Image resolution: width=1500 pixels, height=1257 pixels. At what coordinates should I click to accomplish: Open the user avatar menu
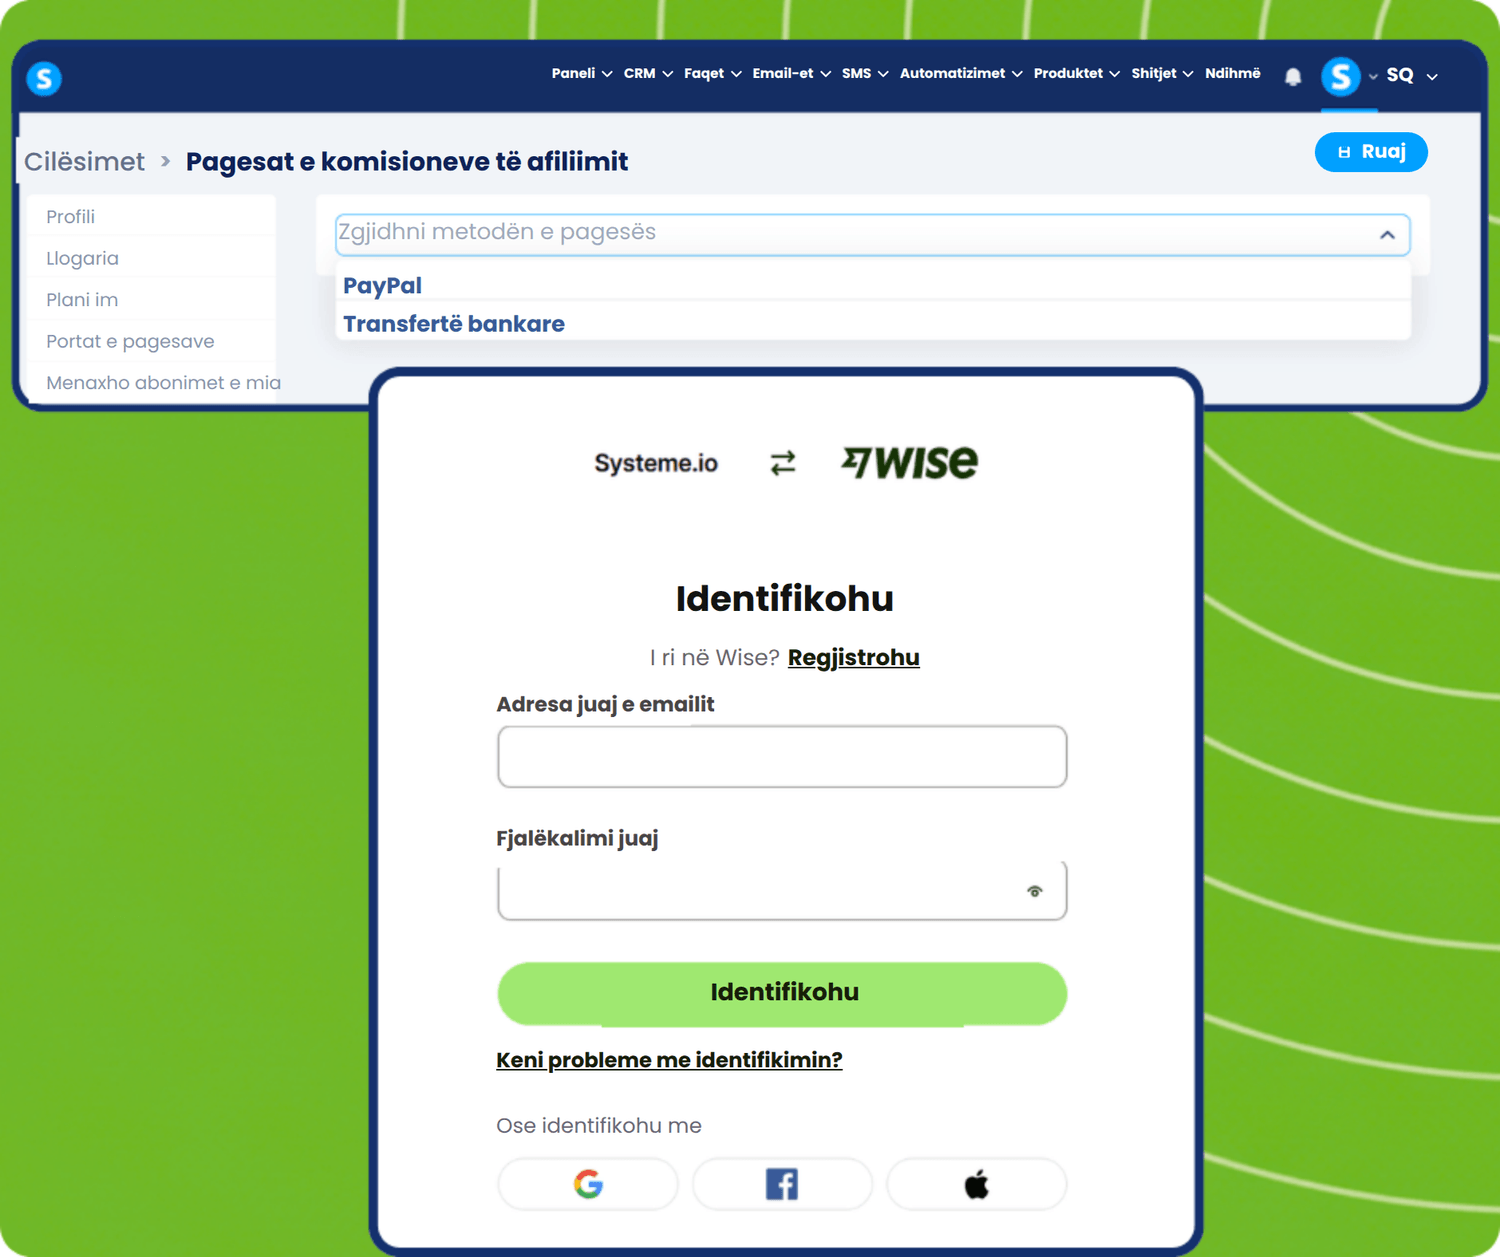1341,76
